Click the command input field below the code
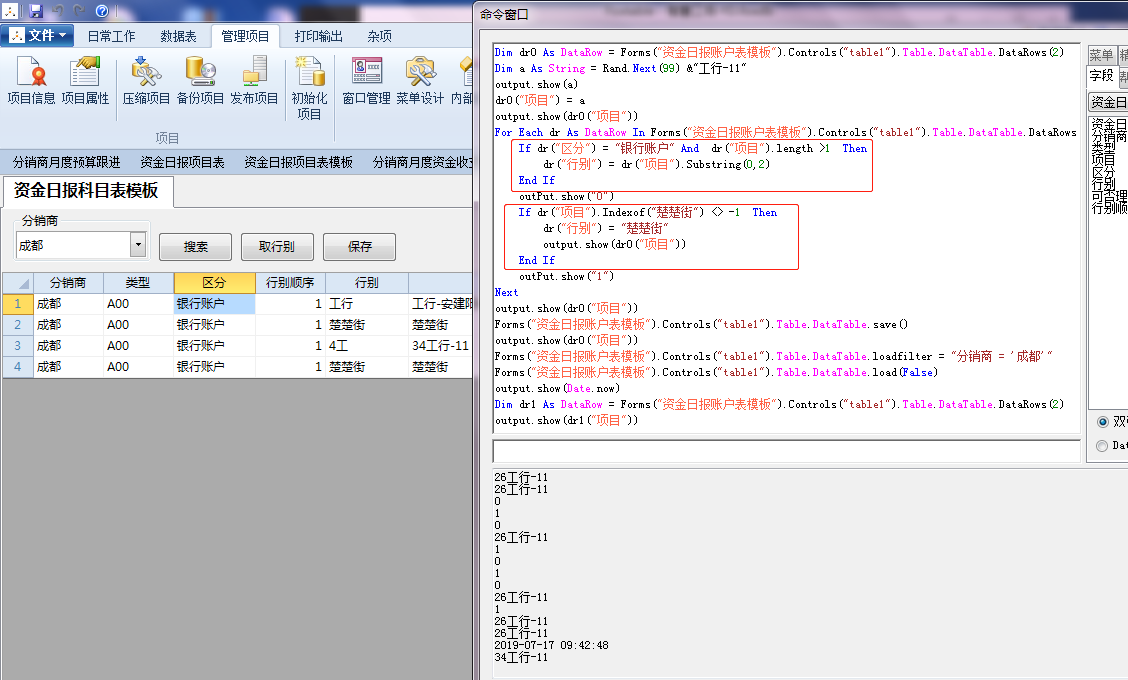1128x680 pixels. pos(787,451)
